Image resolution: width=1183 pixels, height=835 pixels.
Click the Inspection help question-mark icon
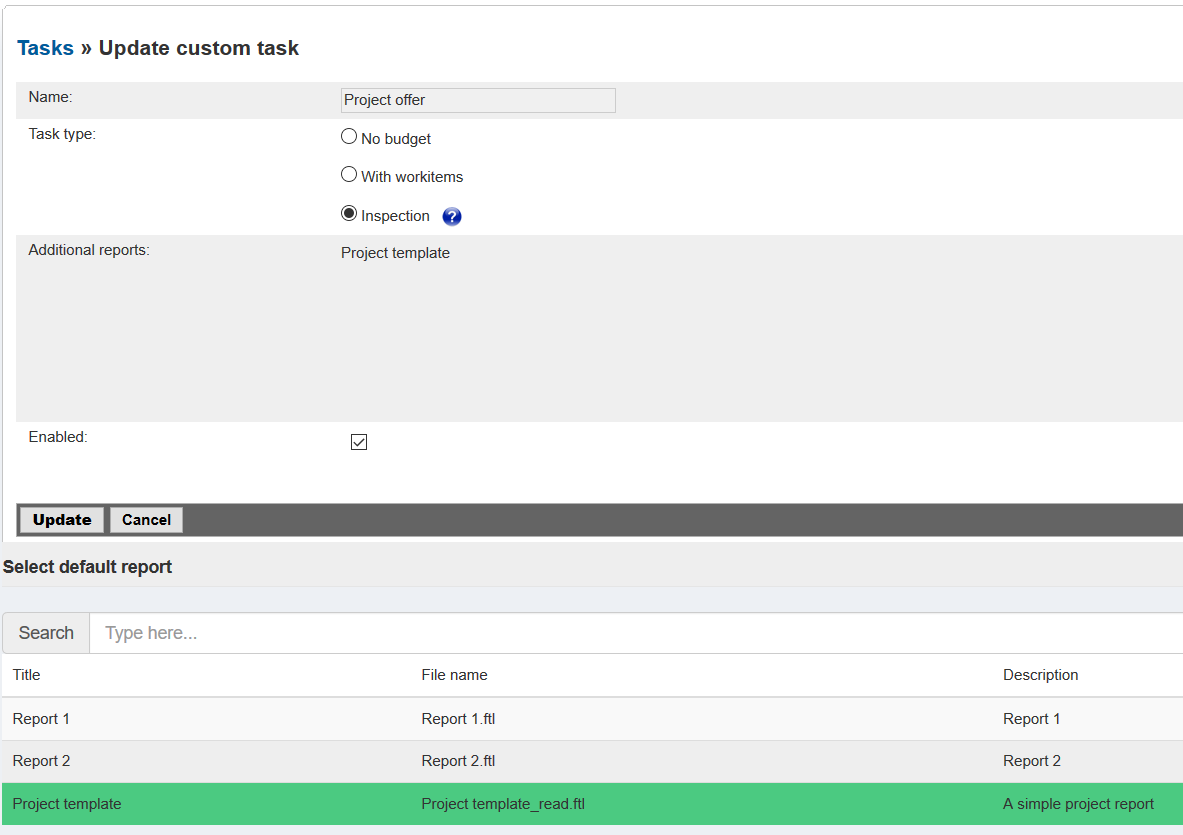coord(452,217)
